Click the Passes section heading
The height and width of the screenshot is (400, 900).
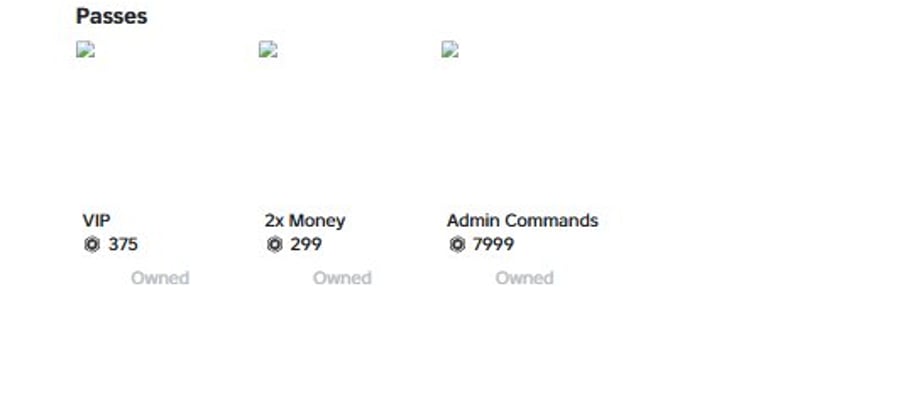tap(111, 16)
